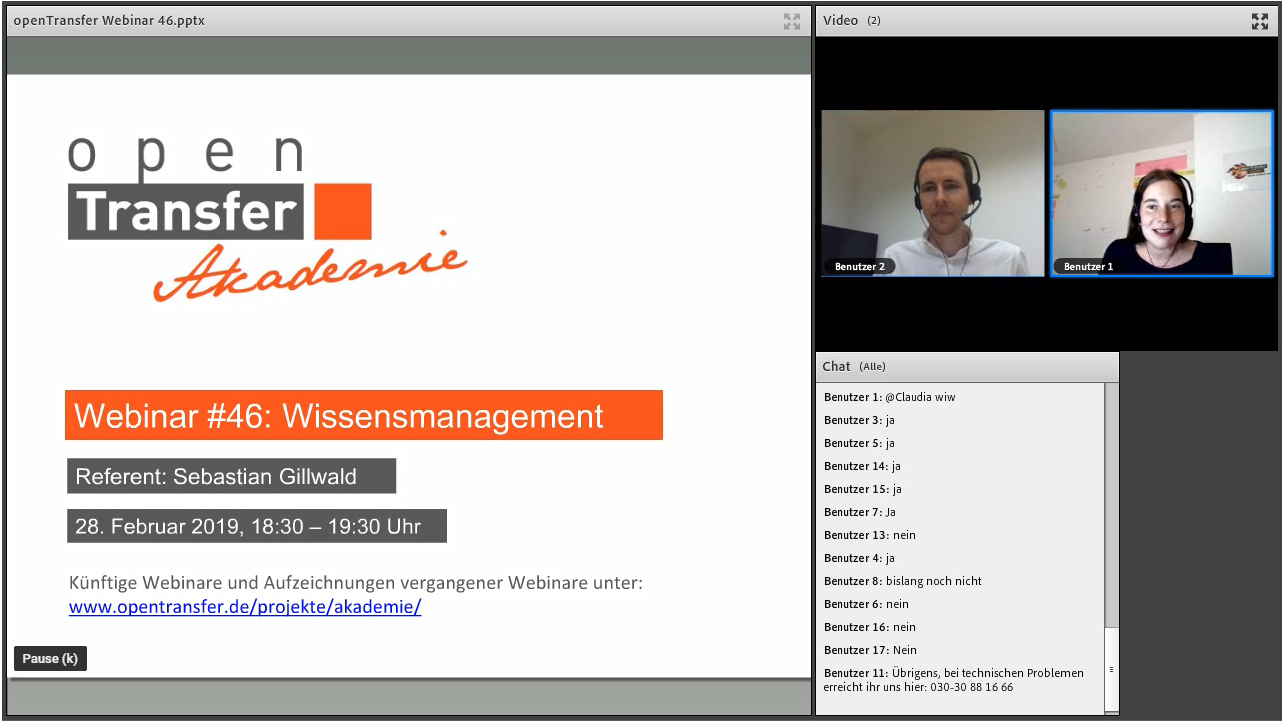1283x721 pixels.
Task: Click Benutzer 3 chat message
Action: 859,420
